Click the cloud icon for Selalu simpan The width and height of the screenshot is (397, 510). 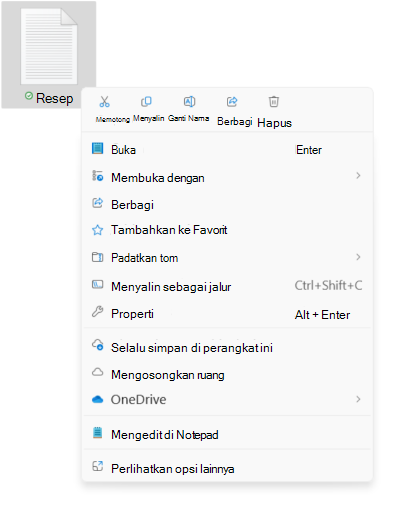(x=98, y=345)
